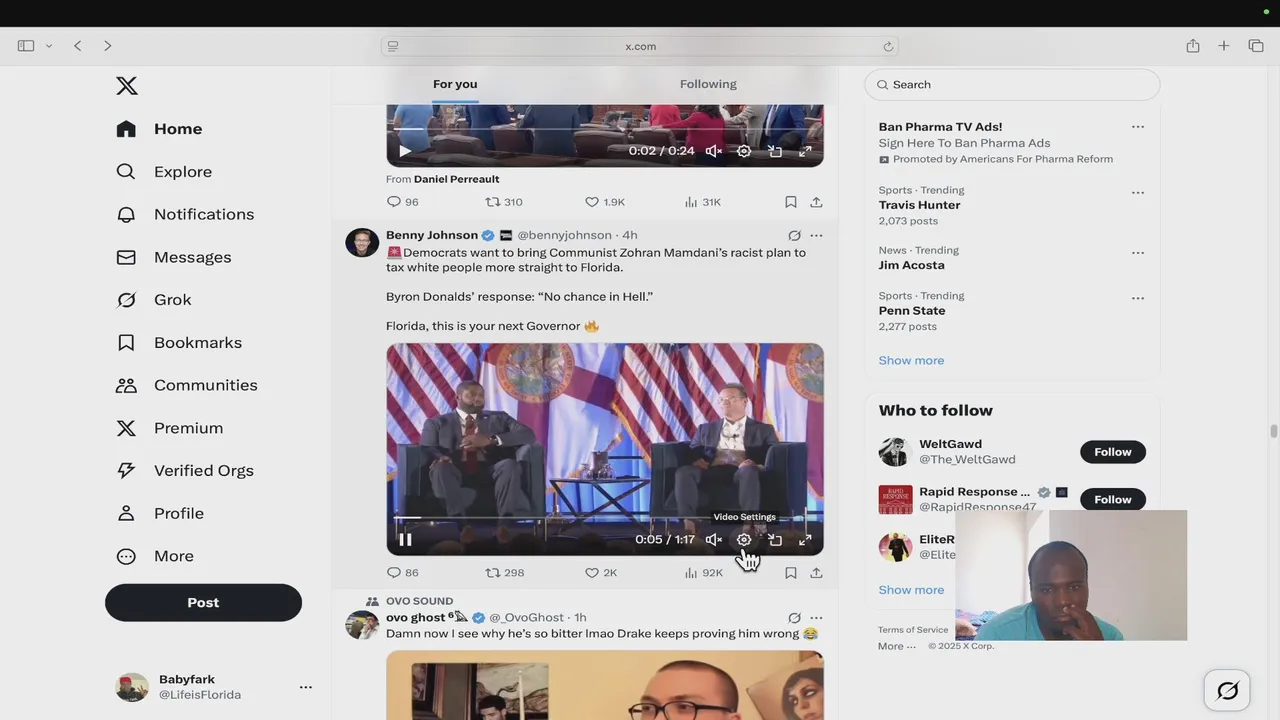
Task: Open more options for Ban Pharma TV Ads
Action: point(1137,127)
